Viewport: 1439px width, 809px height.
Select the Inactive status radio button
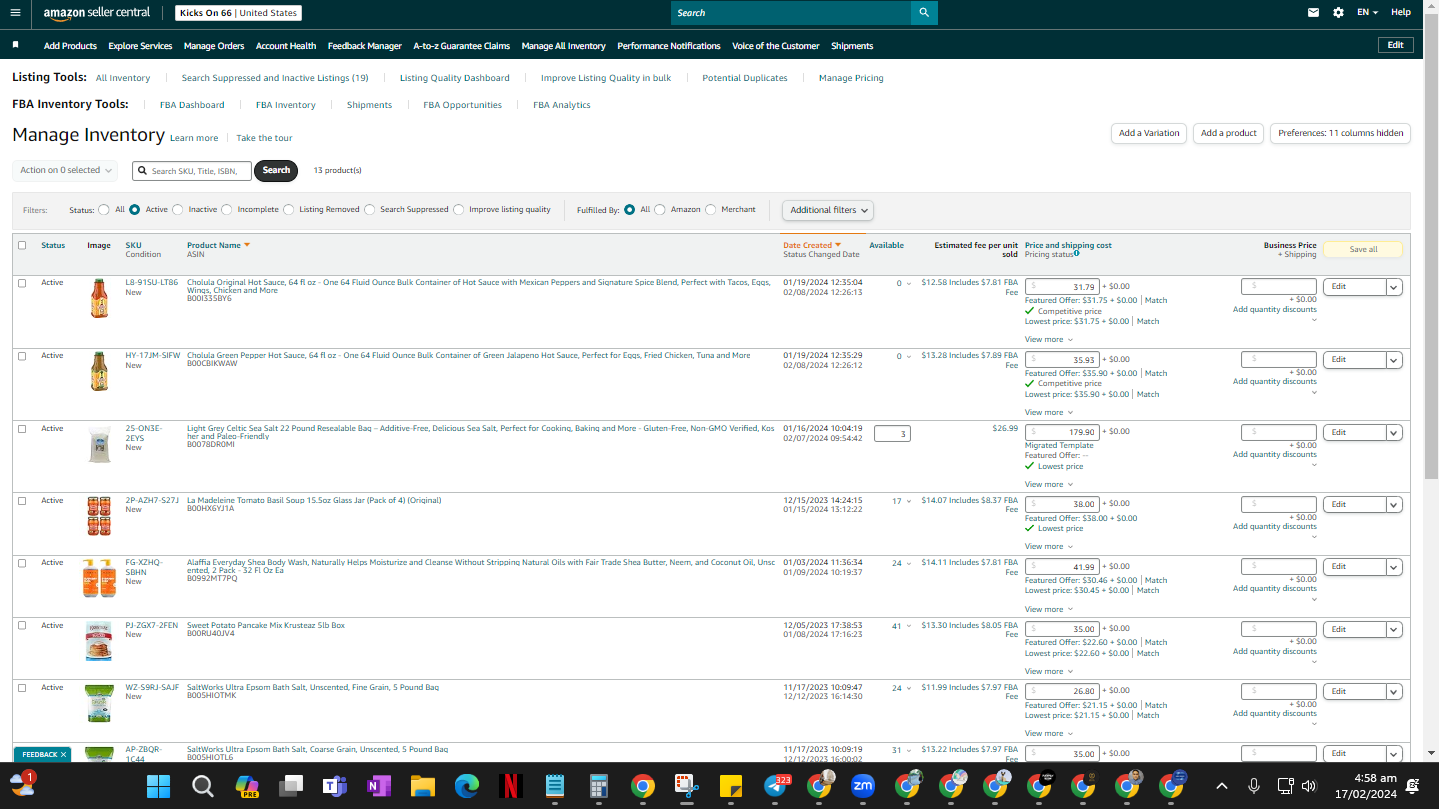point(178,210)
